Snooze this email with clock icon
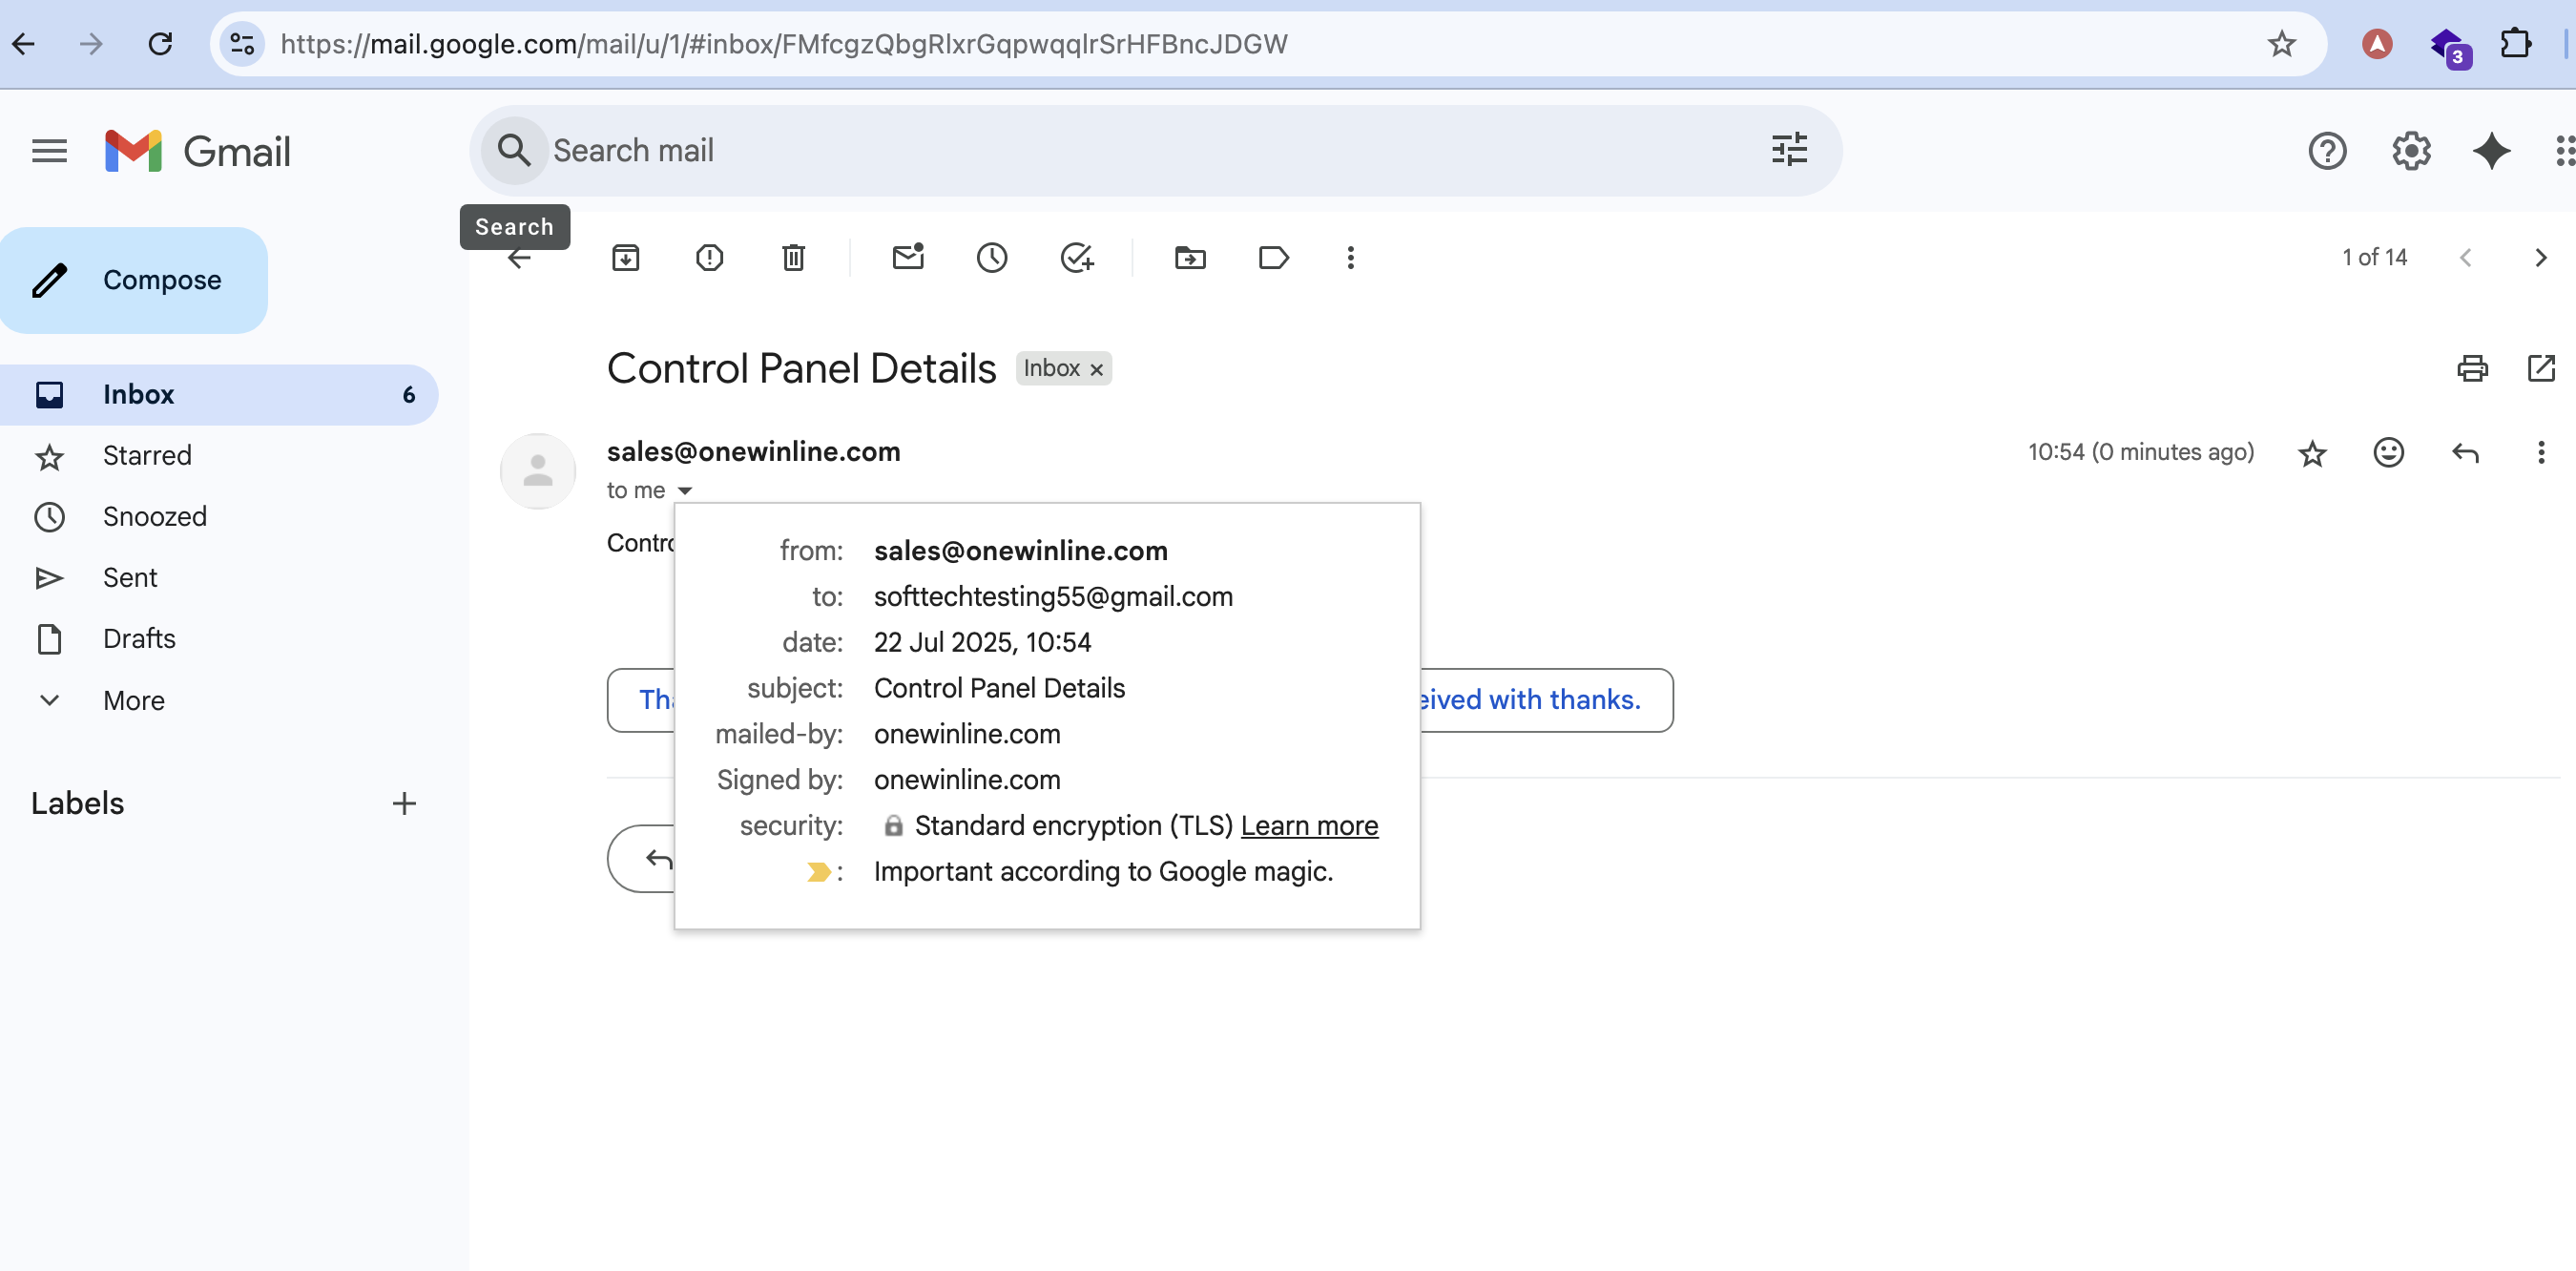 991,258
